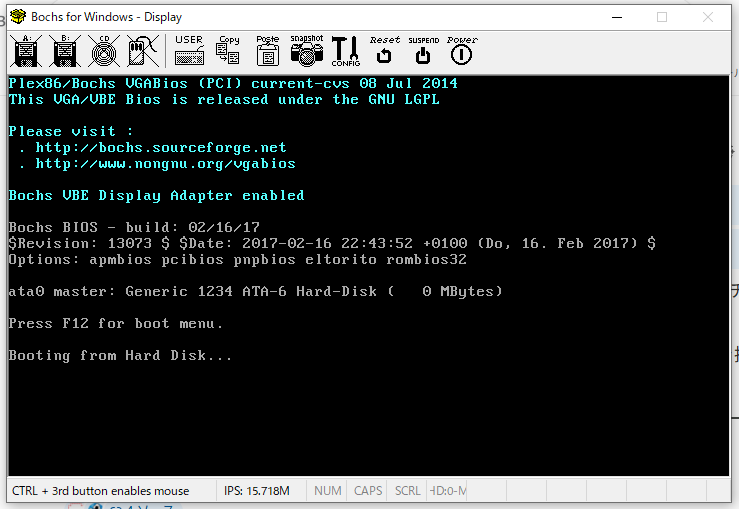
Task: Click the Paste clipboard icon
Action: pyautogui.click(x=268, y=50)
